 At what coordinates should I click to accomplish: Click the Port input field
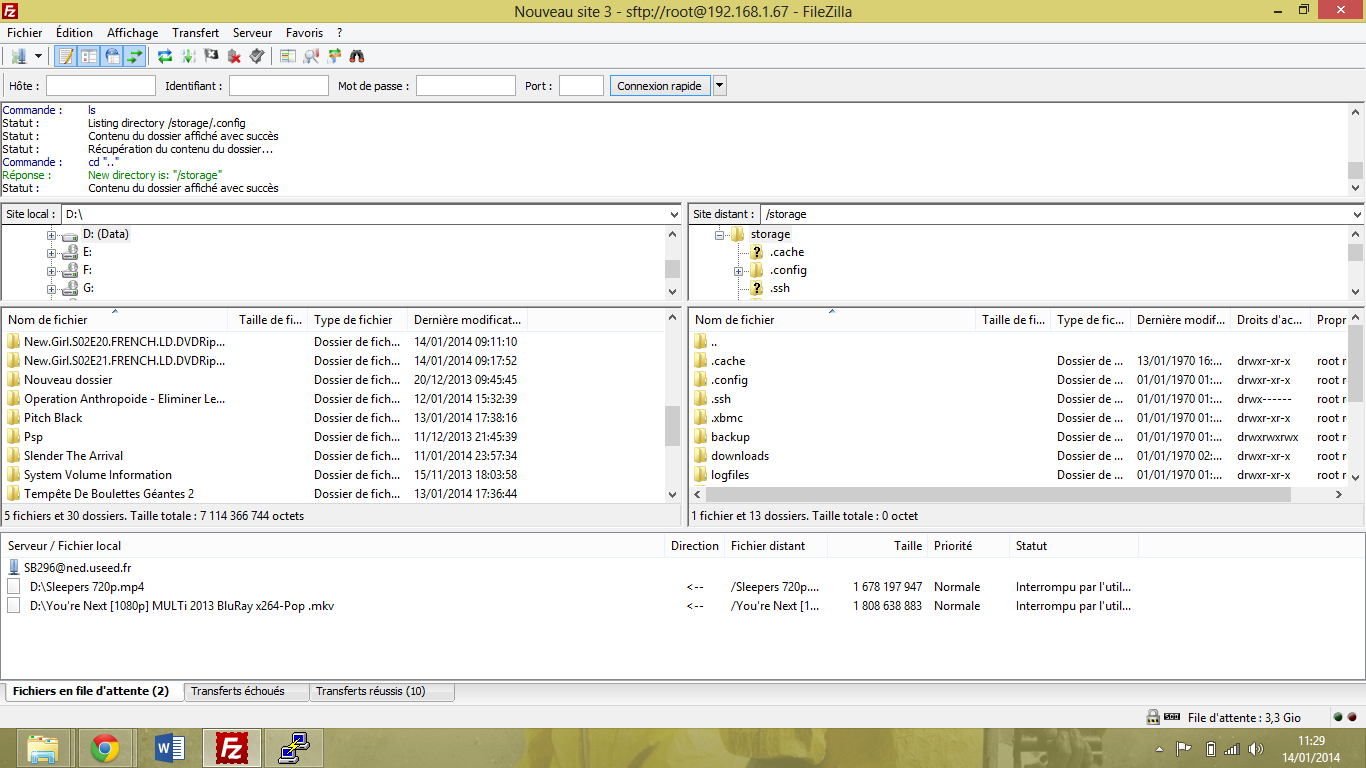tap(581, 86)
